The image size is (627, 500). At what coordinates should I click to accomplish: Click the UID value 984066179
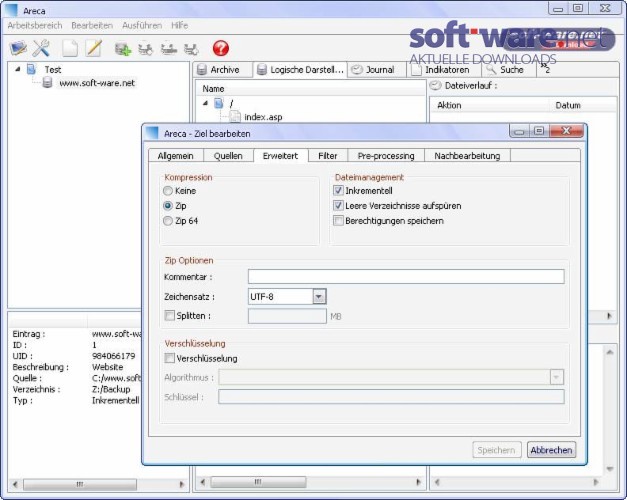tap(114, 356)
